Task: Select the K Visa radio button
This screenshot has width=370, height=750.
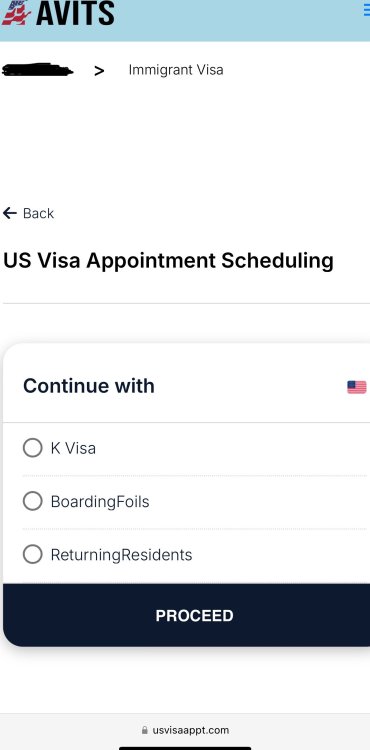Action: (33, 448)
